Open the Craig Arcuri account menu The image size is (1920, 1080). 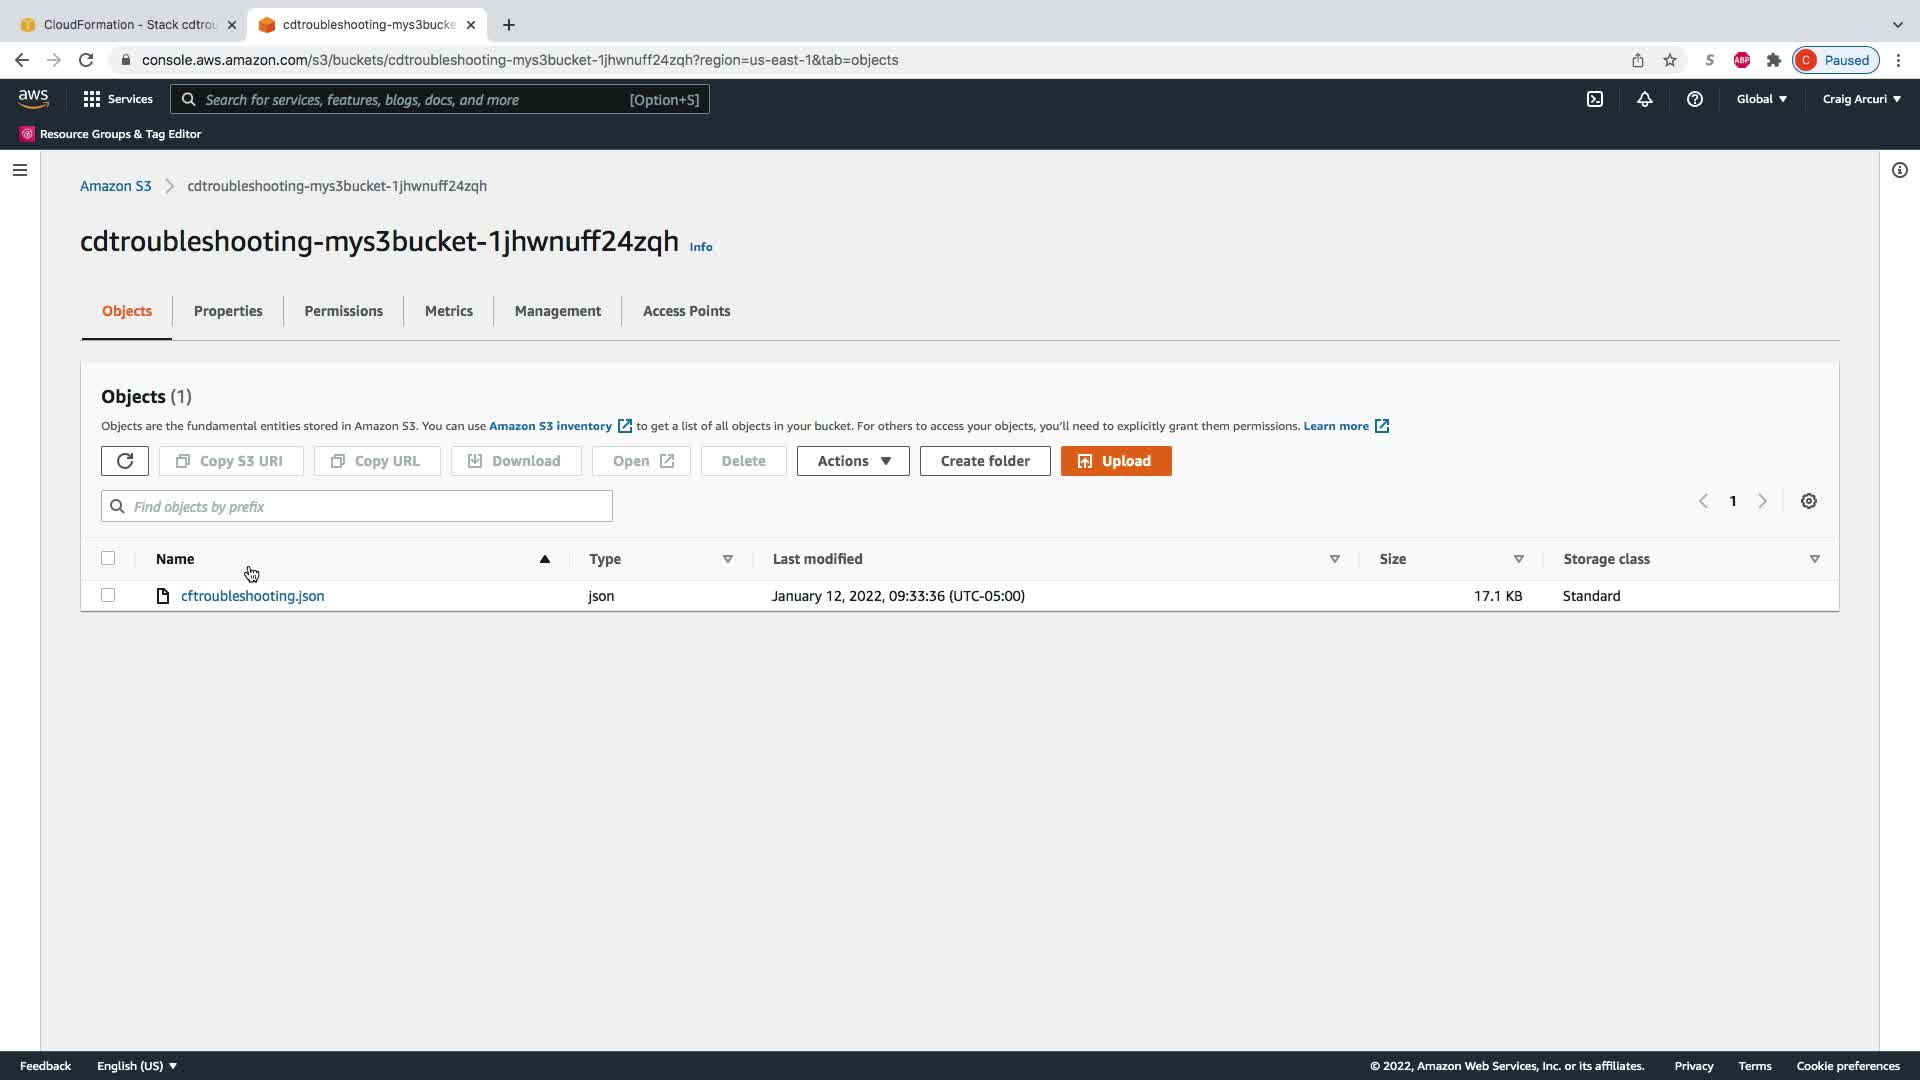tap(1861, 99)
